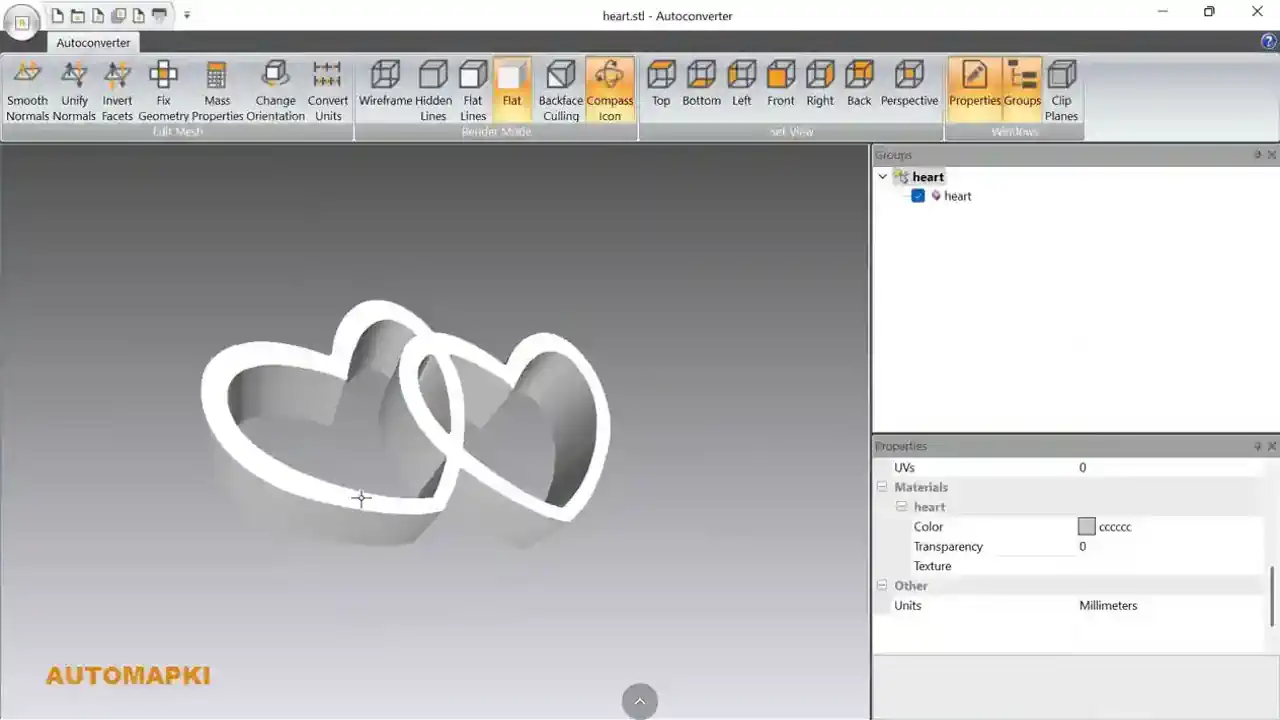The width and height of the screenshot is (1280, 720).
Task: Run the Fix Geometry tool
Action: [x=163, y=88]
